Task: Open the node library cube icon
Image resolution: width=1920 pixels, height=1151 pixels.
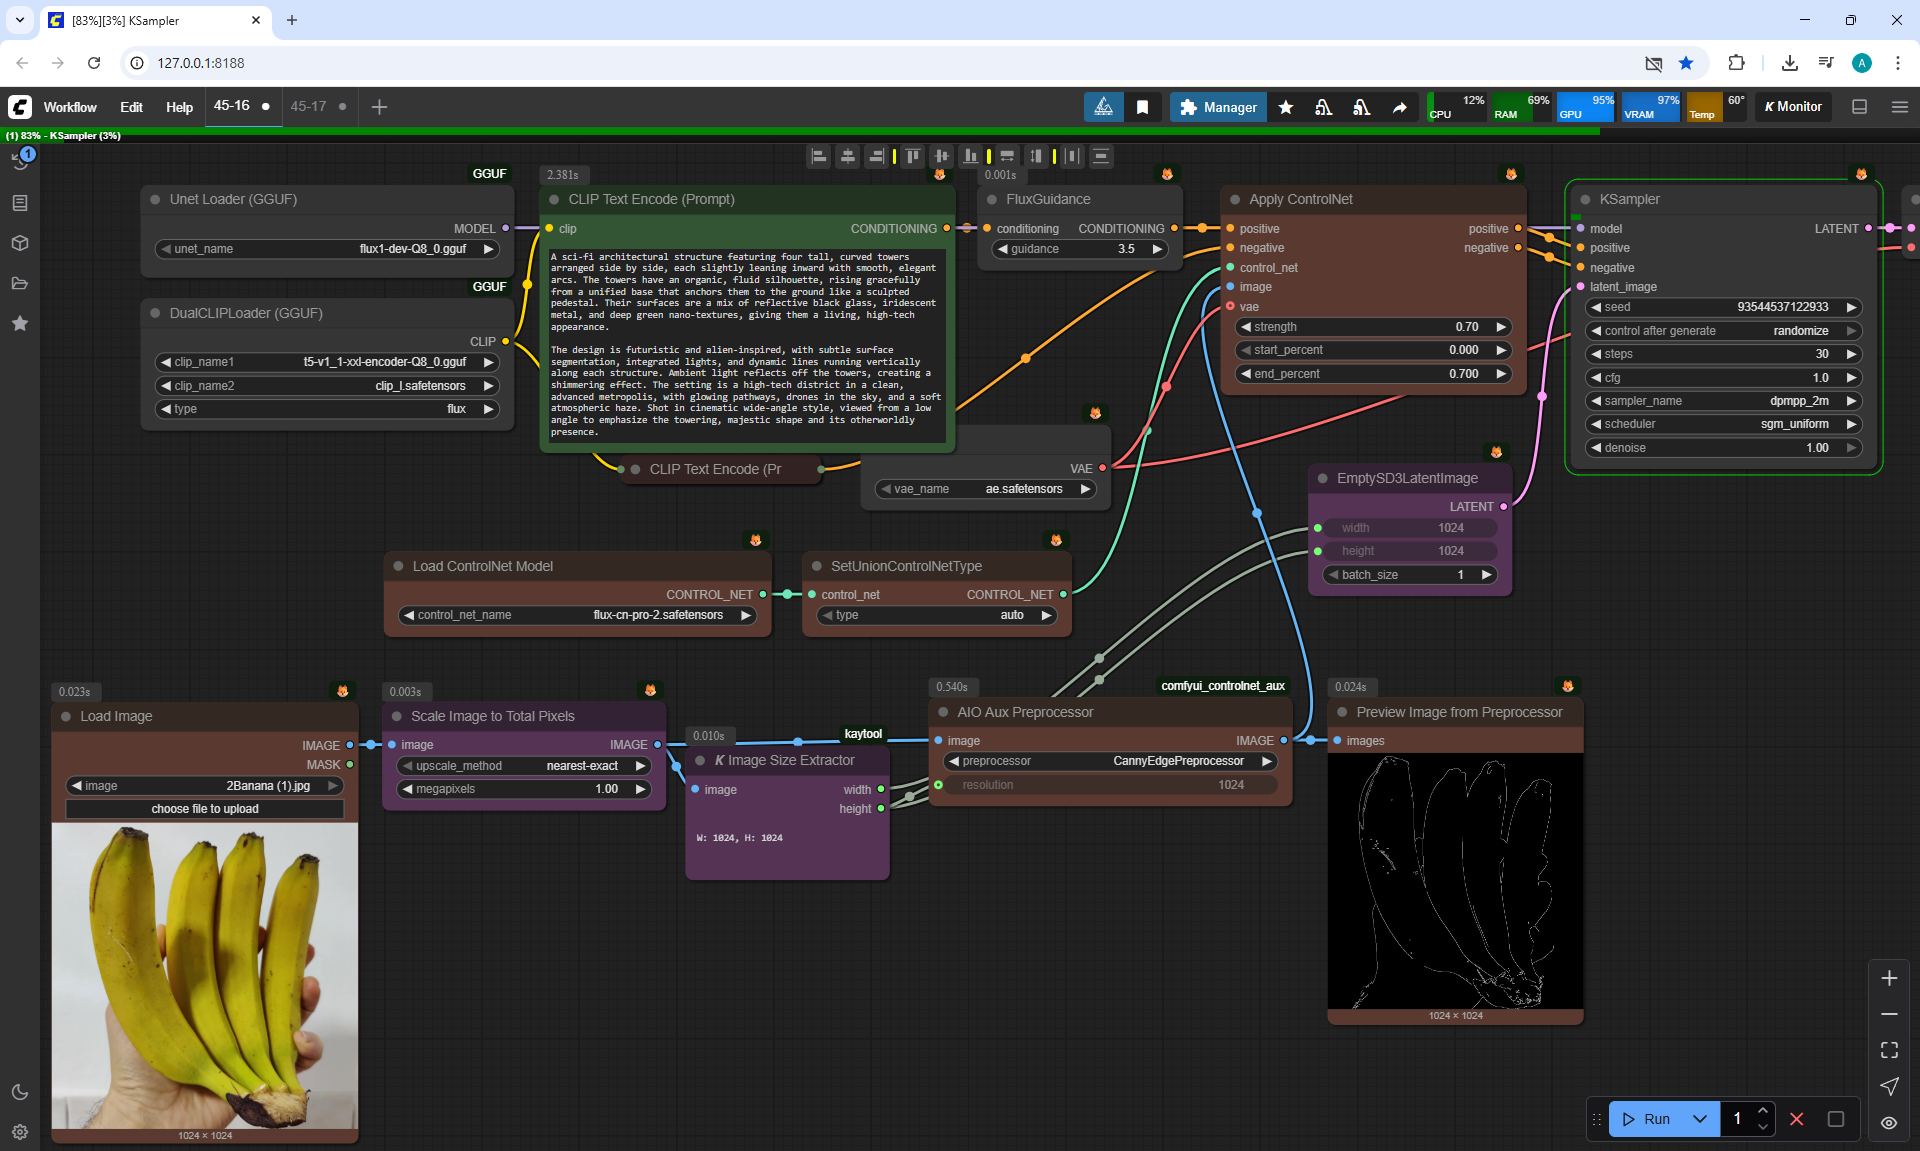Action: pos(20,243)
